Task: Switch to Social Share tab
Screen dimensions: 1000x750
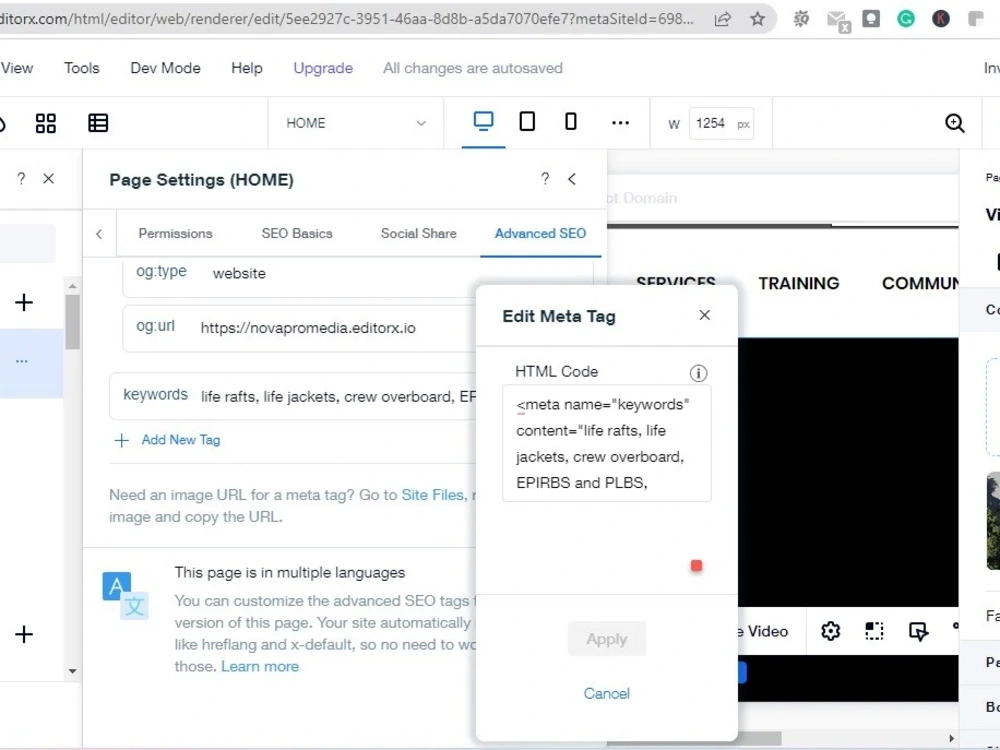Action: (418, 233)
